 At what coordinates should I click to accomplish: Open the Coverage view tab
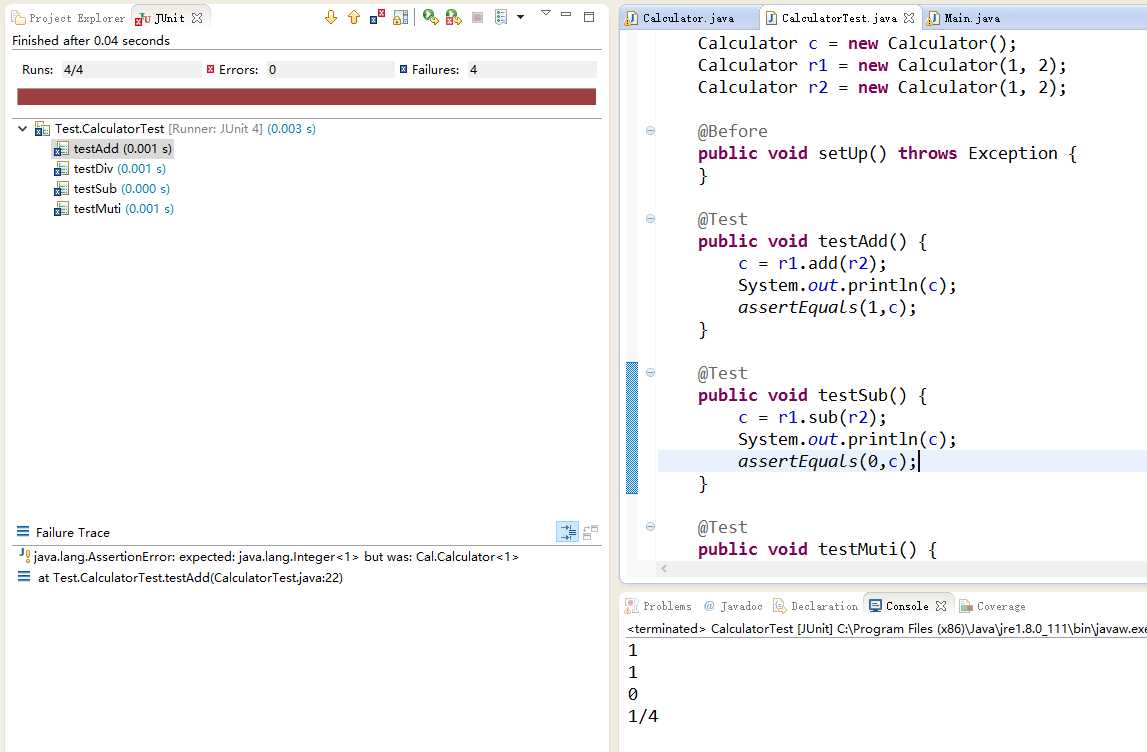click(993, 606)
